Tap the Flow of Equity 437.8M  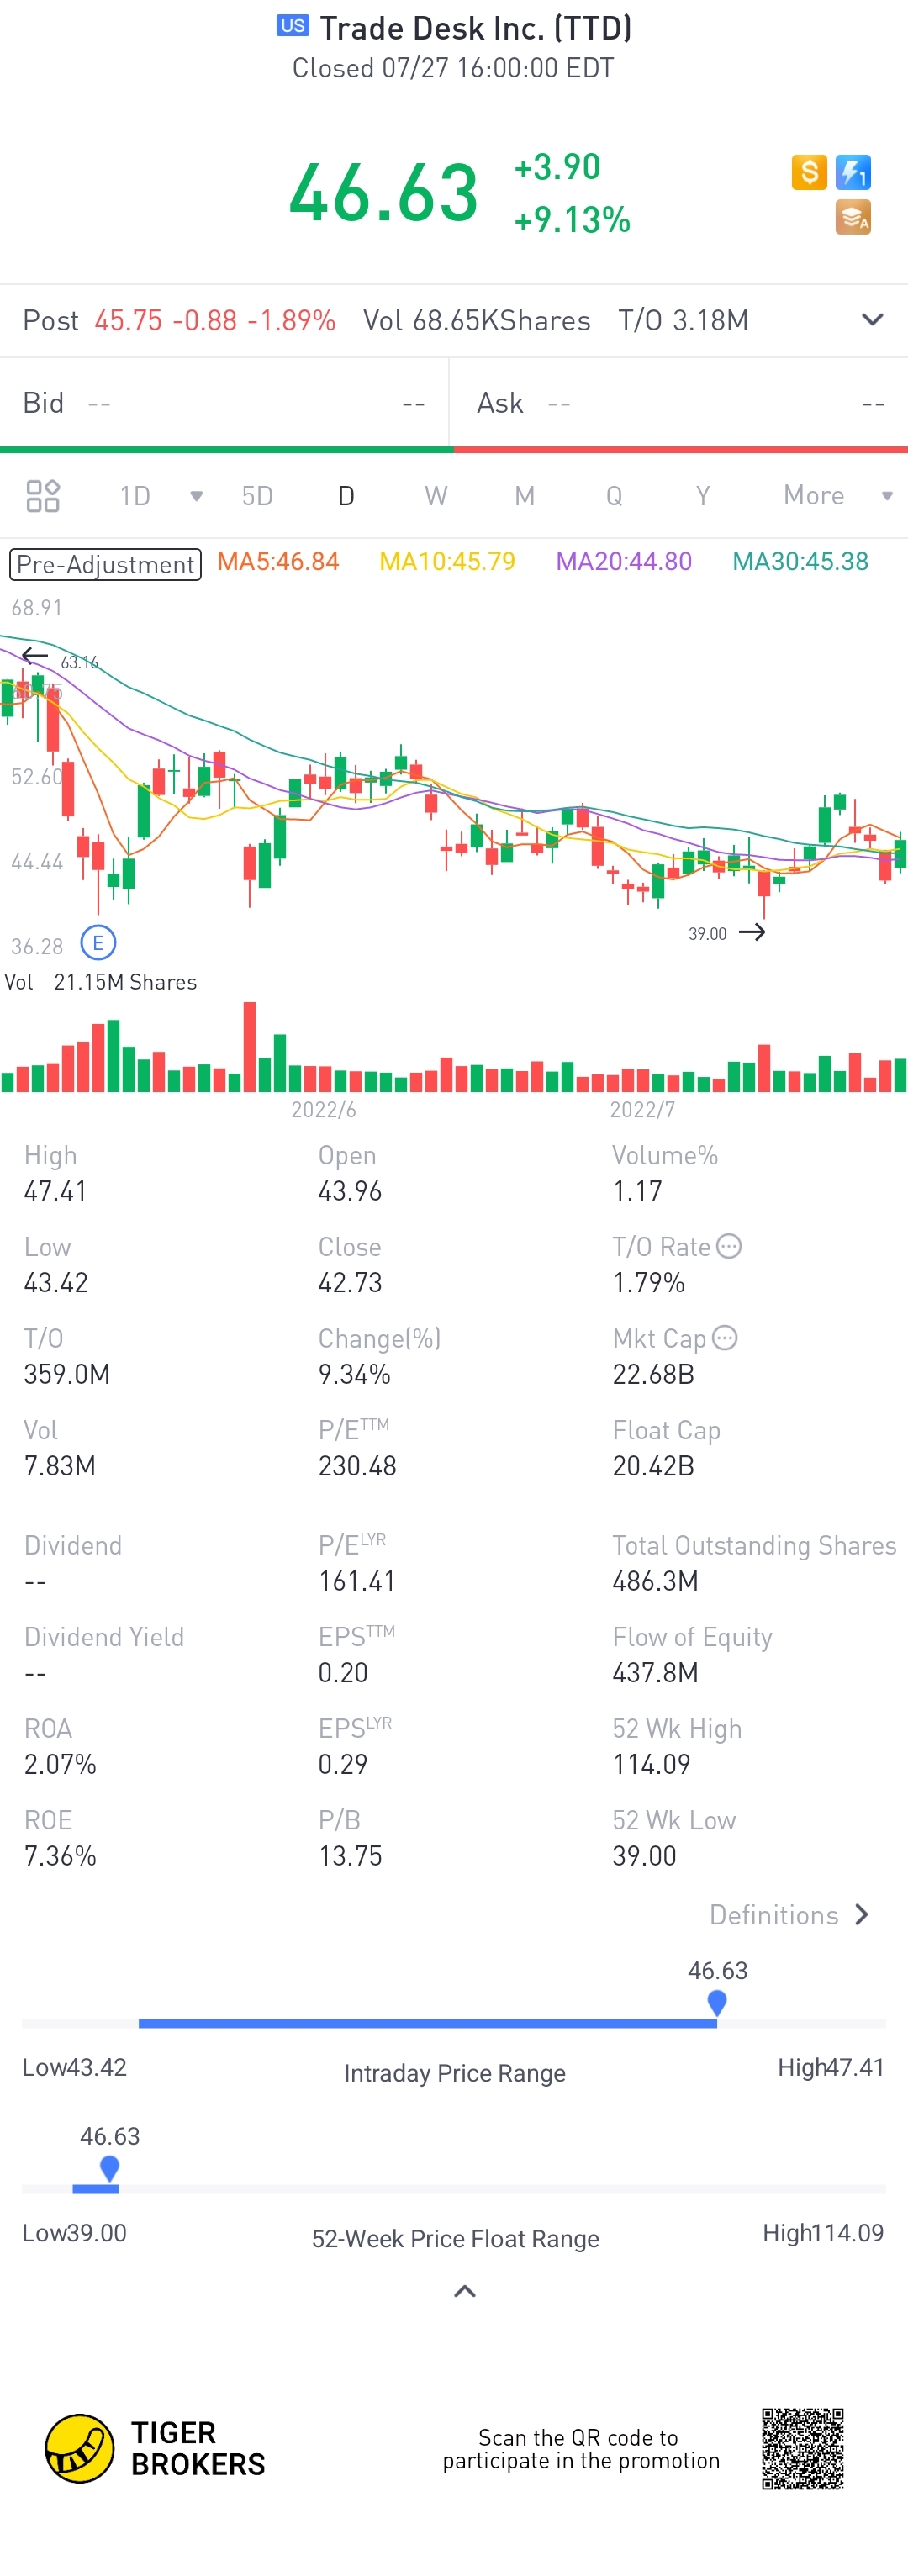coord(655,1673)
